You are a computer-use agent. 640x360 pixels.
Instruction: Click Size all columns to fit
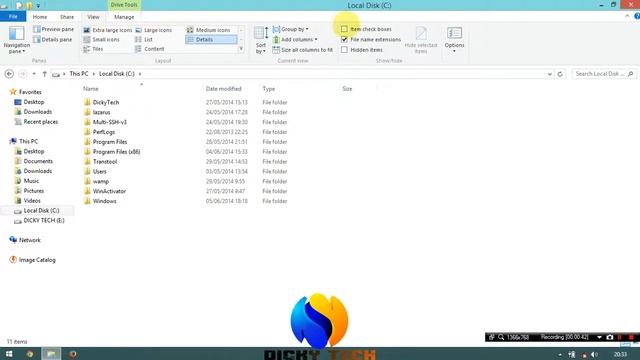pyautogui.click(x=302, y=50)
